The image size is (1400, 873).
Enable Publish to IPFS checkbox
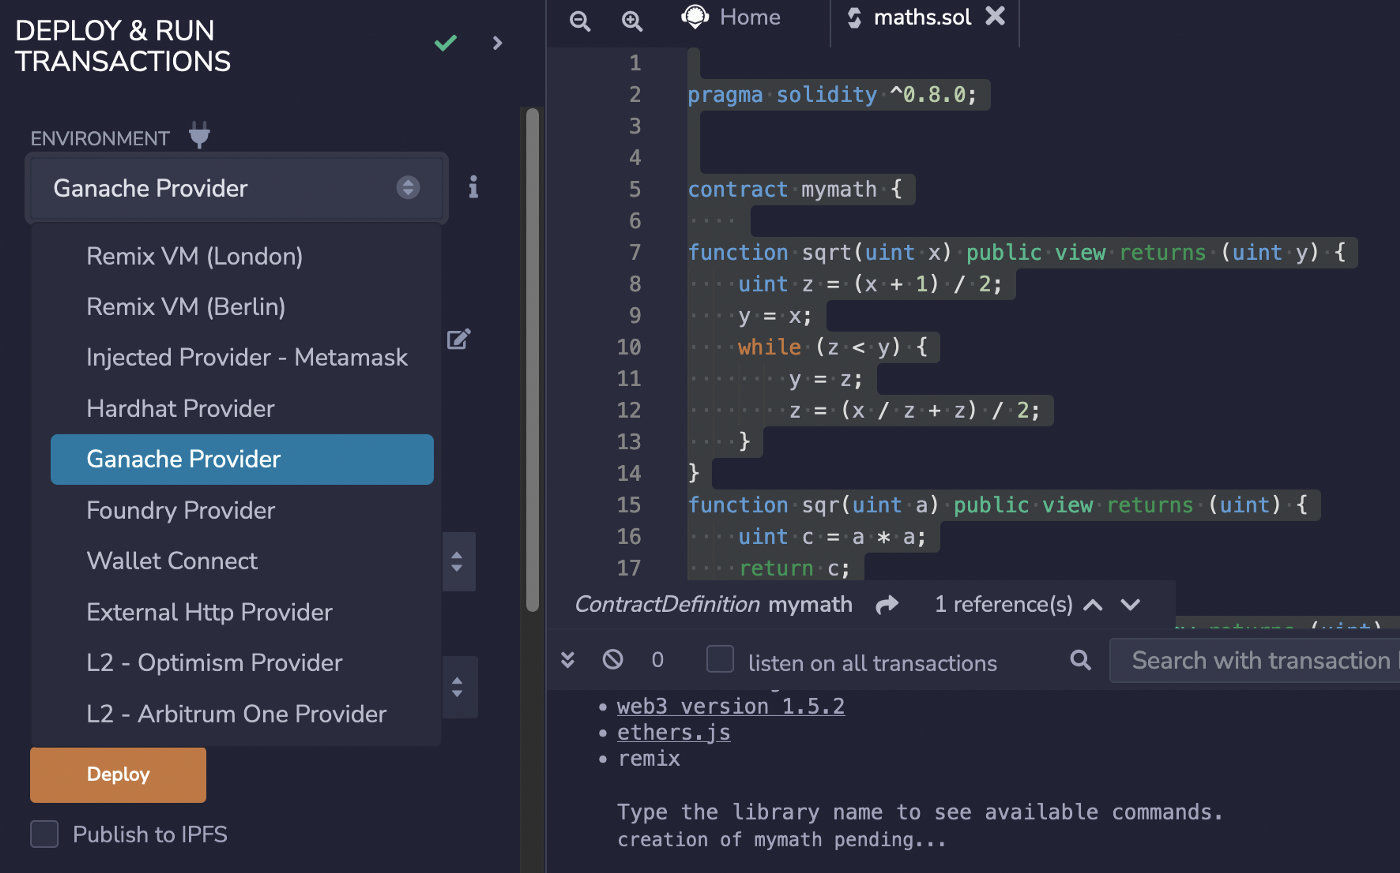tap(44, 834)
